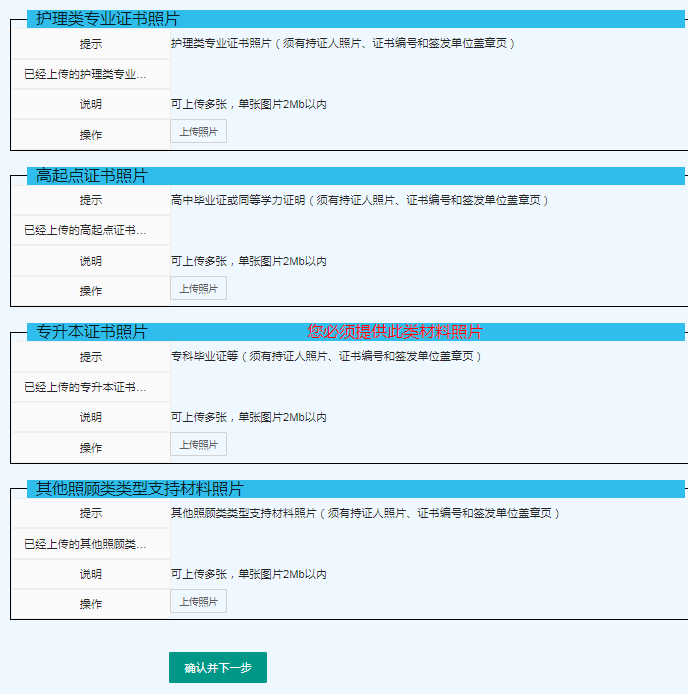Click the 说明 label in 专升本证书照片 section
The height and width of the screenshot is (694, 688).
(91, 417)
